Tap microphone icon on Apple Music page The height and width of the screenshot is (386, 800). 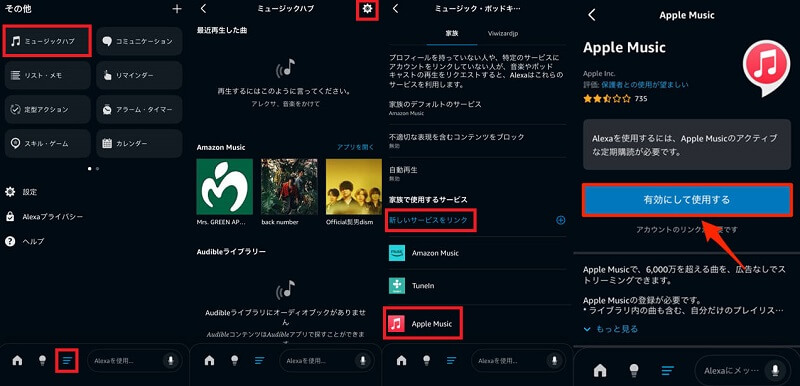click(776, 370)
